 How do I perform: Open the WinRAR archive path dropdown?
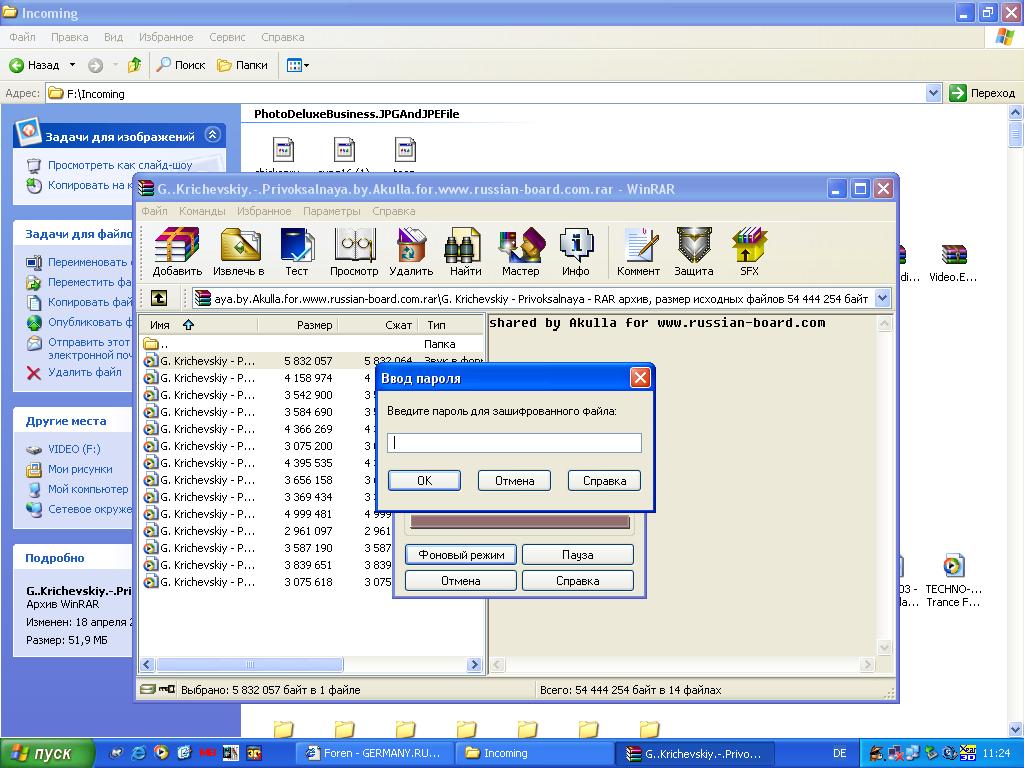click(x=882, y=298)
